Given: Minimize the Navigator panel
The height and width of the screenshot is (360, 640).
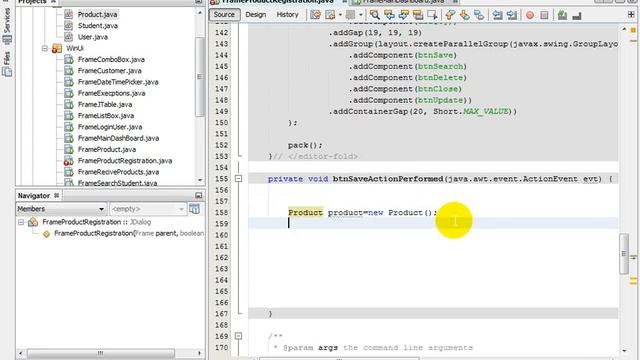Looking at the screenshot, I should (198, 196).
